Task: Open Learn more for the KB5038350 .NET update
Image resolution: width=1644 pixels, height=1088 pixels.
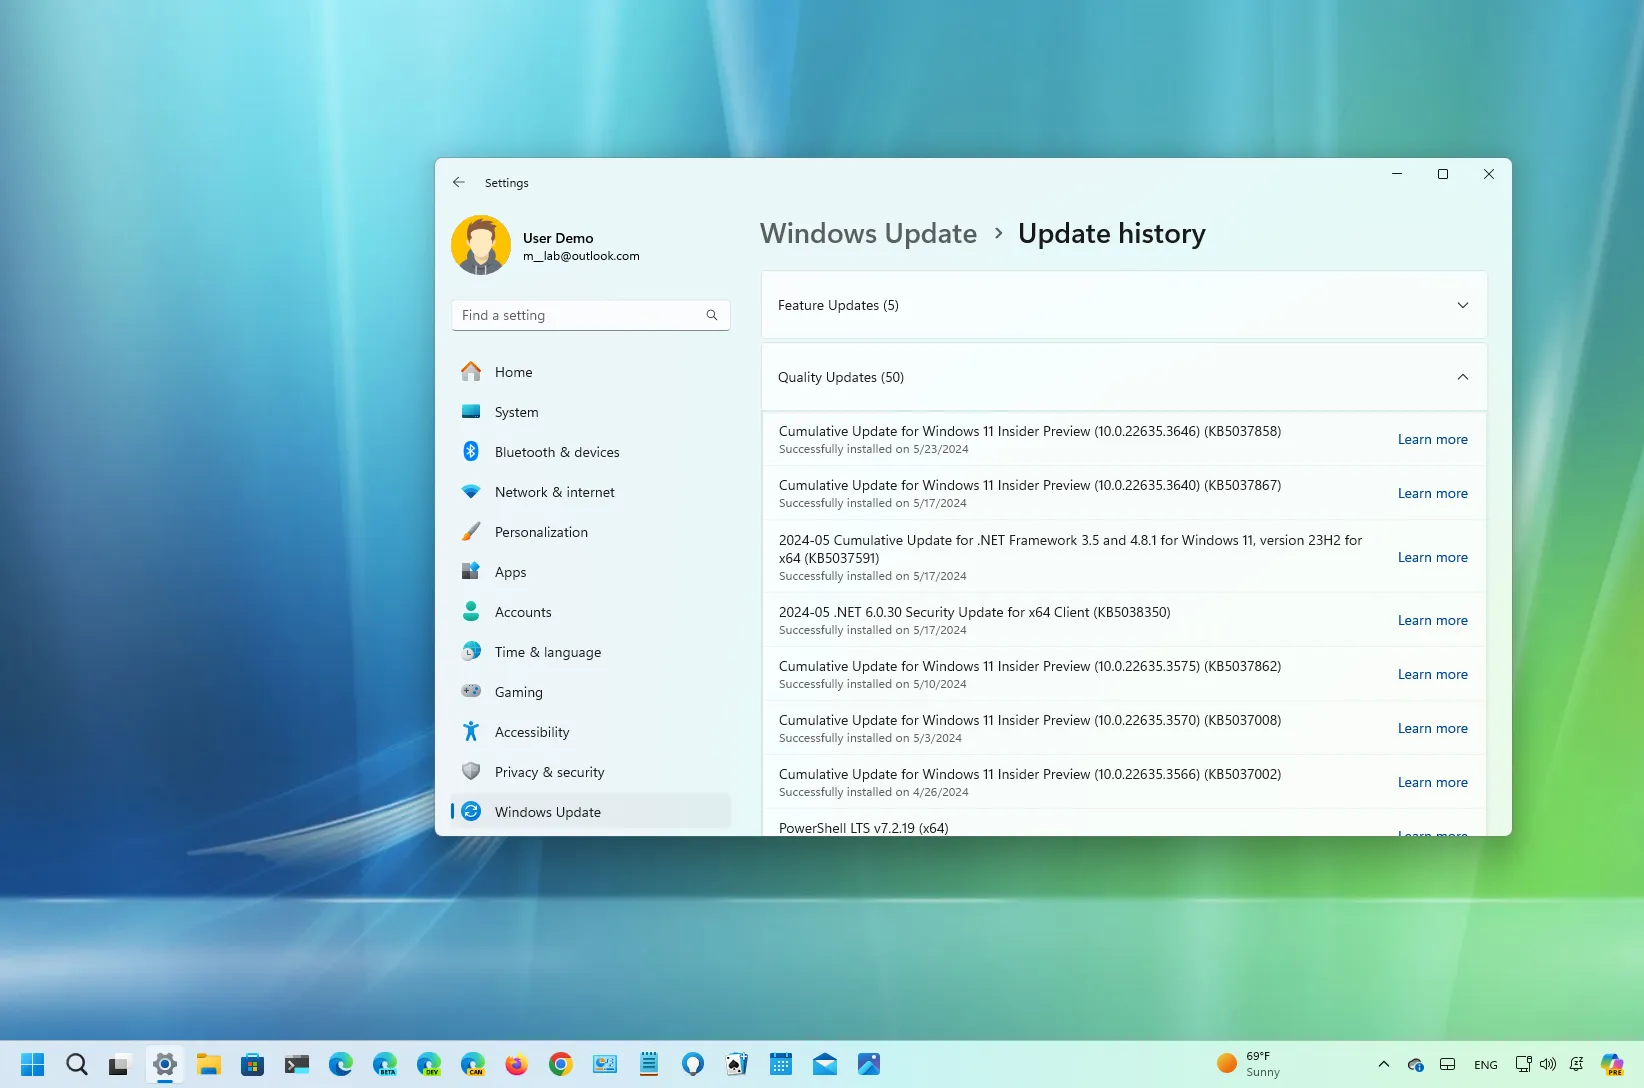Action: click(x=1432, y=620)
